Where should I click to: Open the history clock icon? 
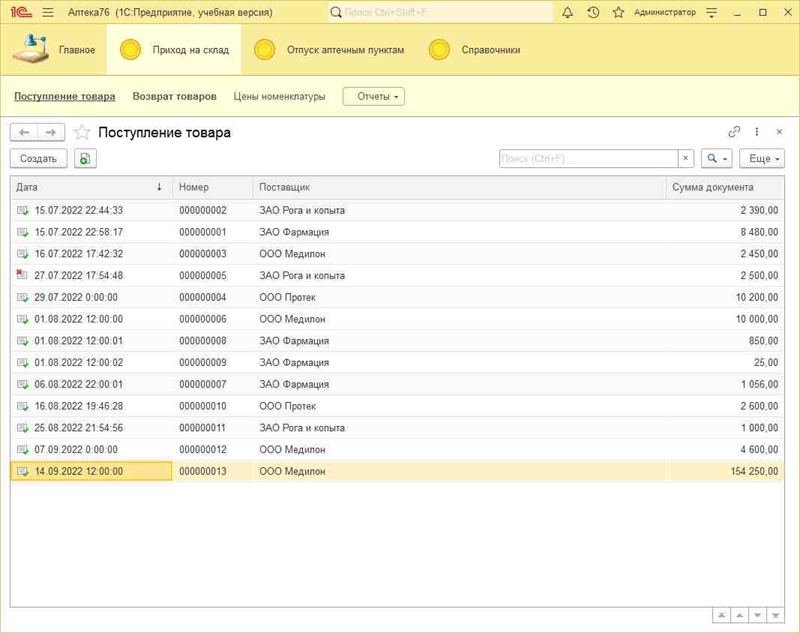pos(593,12)
